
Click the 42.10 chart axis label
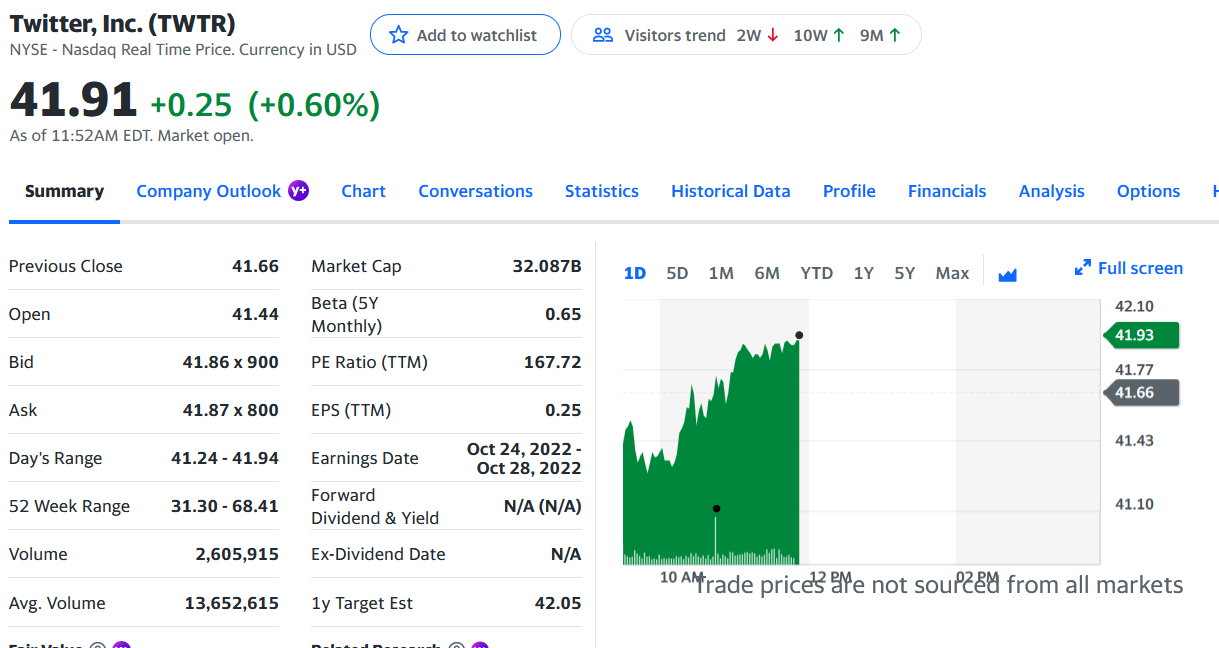tap(1134, 306)
